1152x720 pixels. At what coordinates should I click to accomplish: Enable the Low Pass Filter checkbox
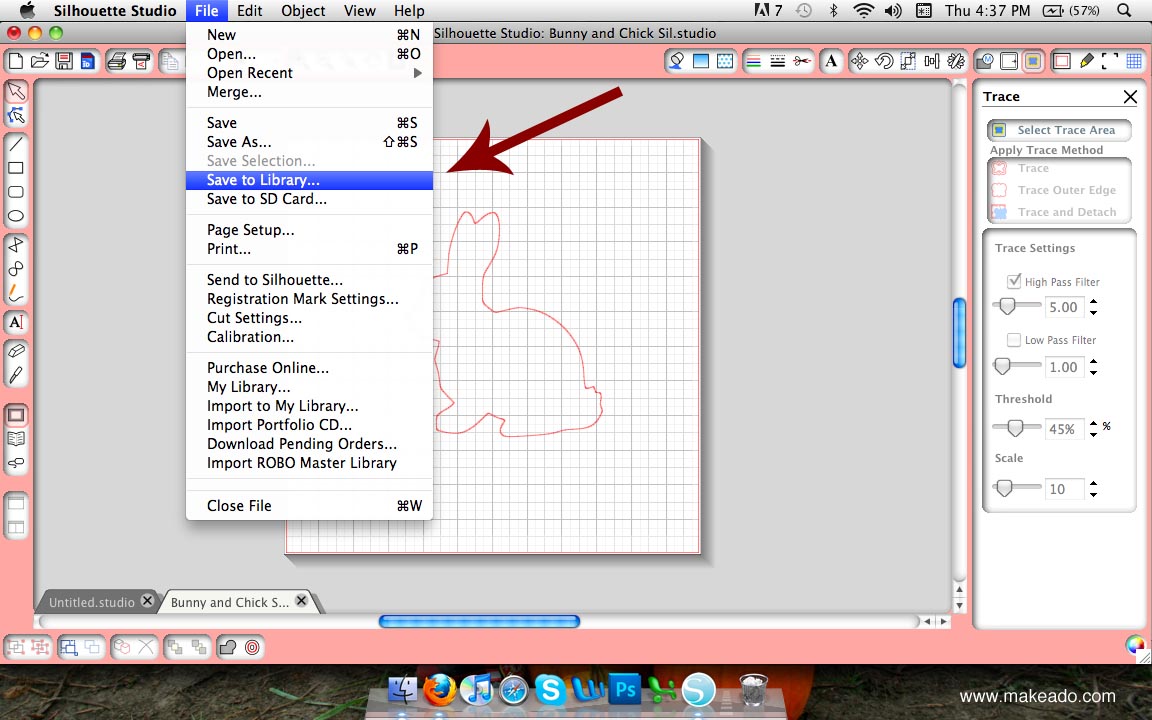tap(1014, 339)
